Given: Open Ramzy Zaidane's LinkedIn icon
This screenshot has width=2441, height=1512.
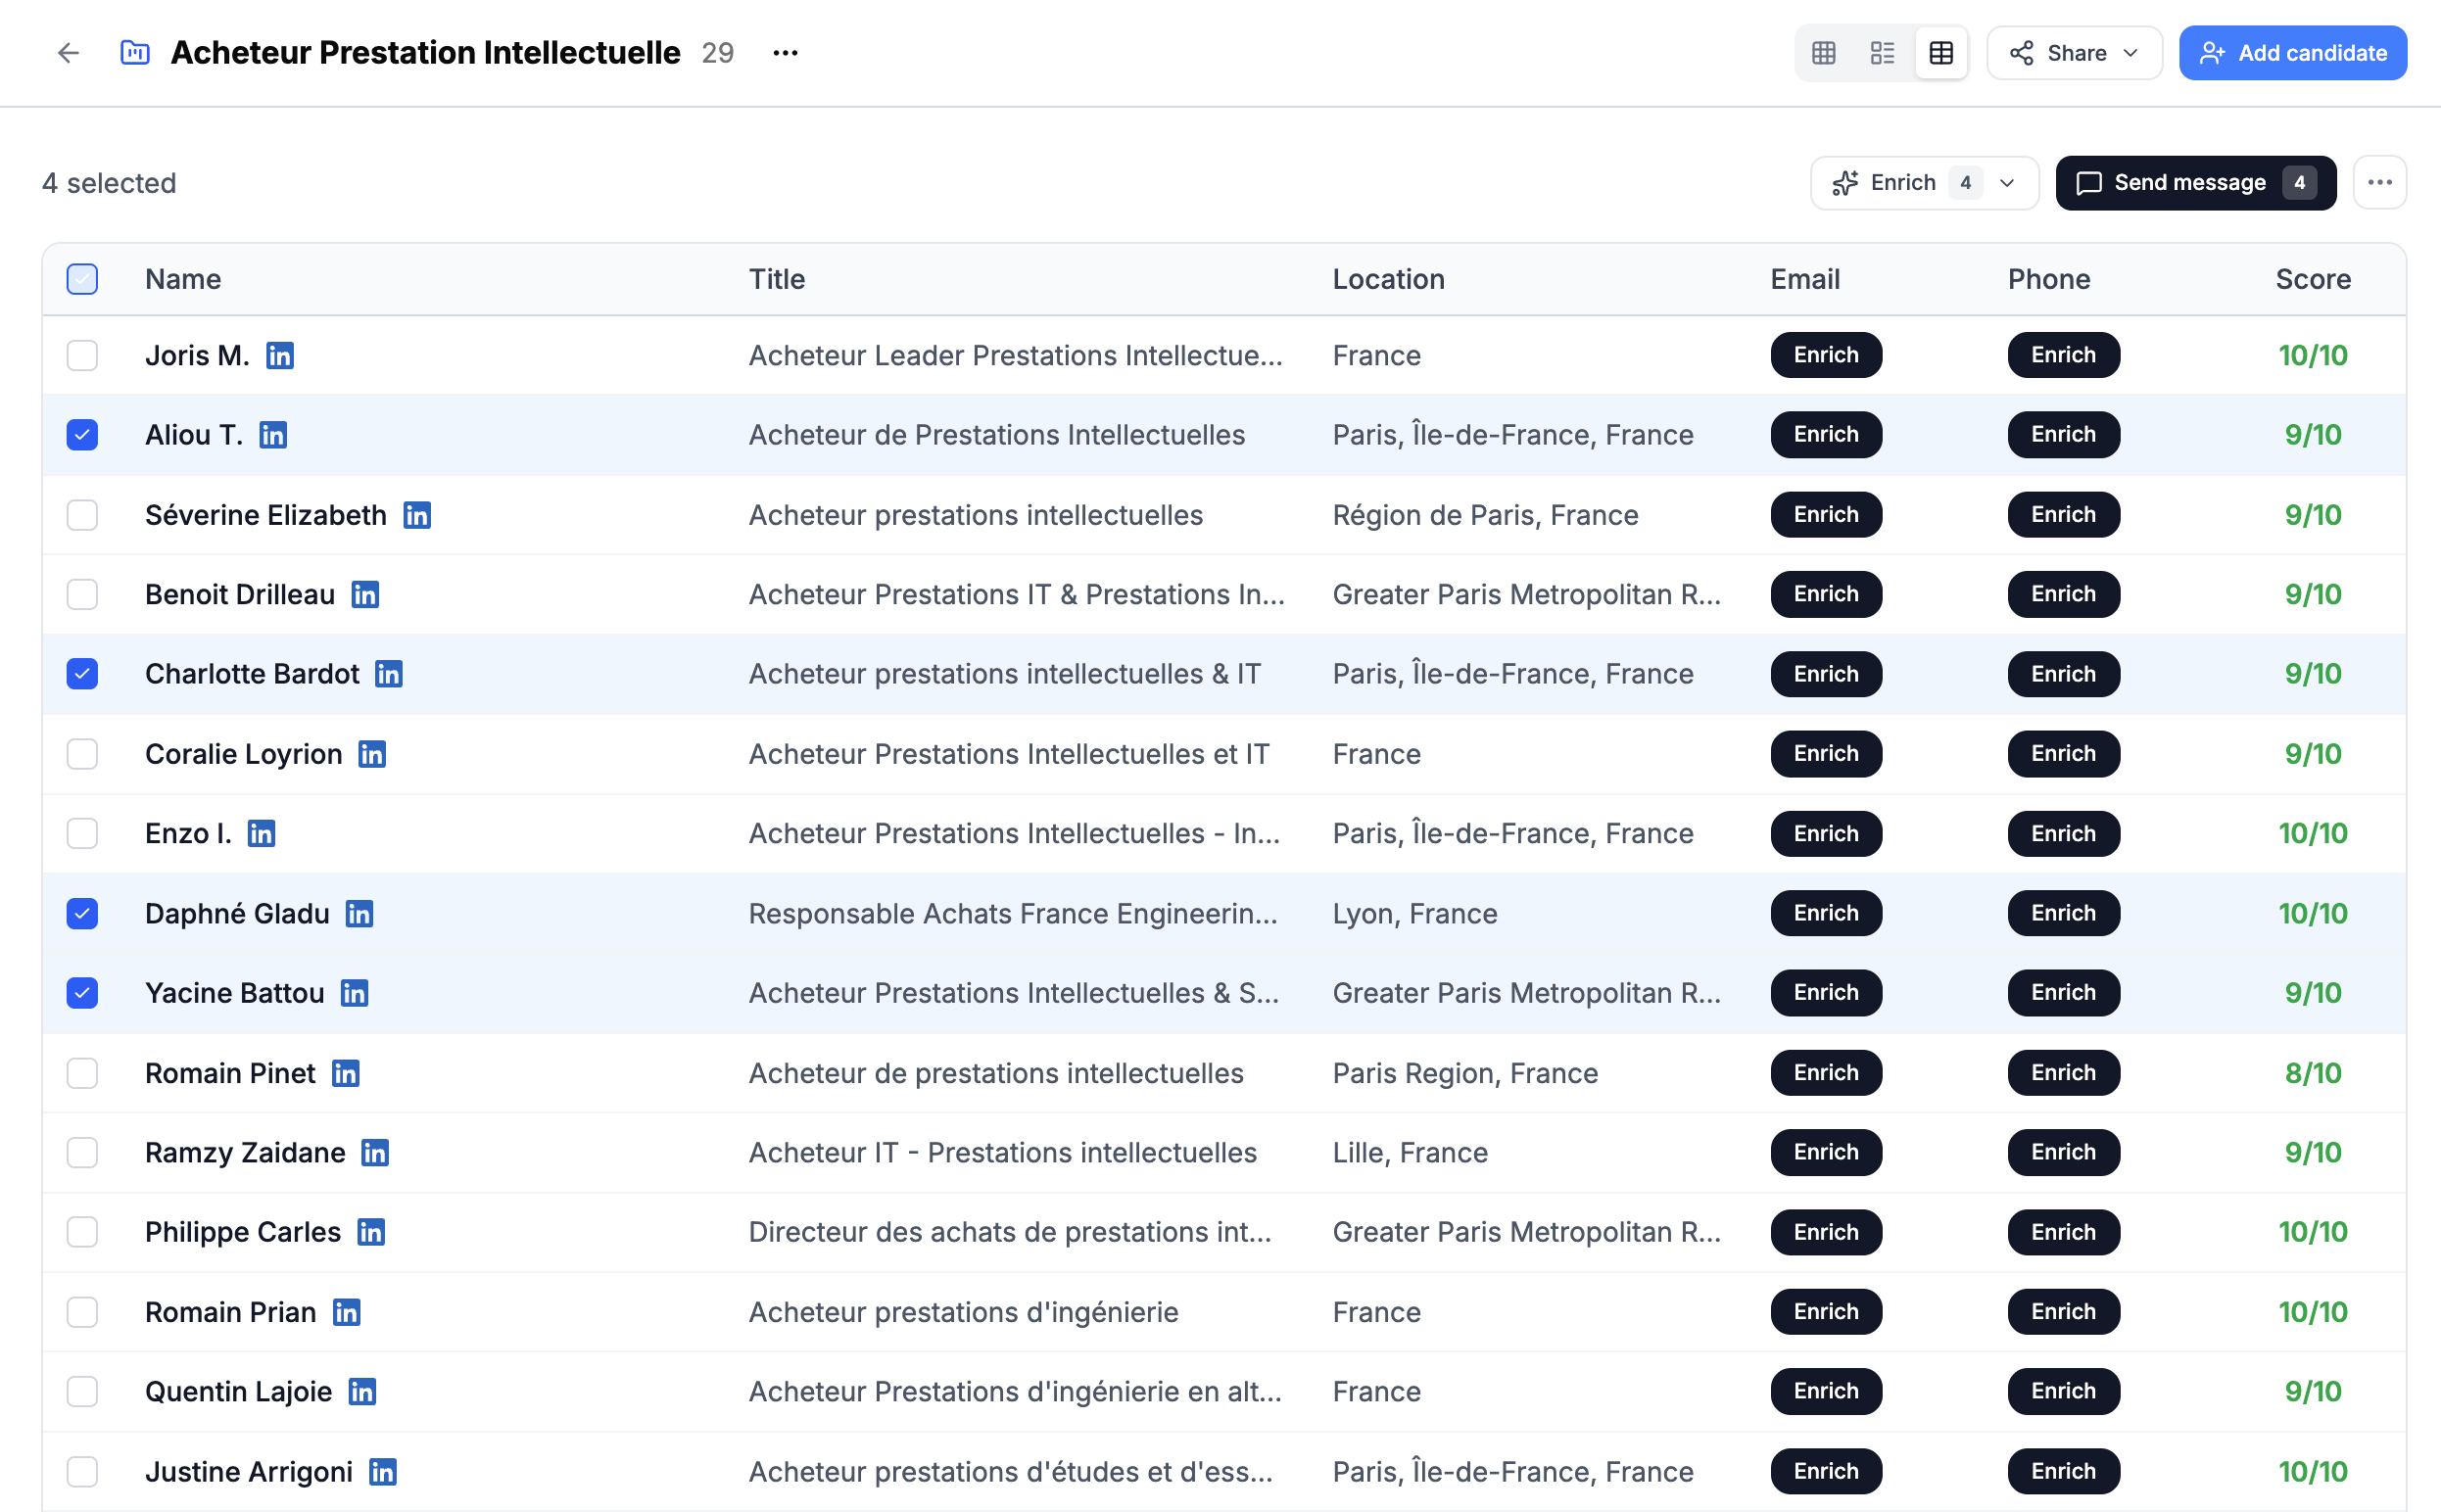Looking at the screenshot, I should (x=375, y=1152).
